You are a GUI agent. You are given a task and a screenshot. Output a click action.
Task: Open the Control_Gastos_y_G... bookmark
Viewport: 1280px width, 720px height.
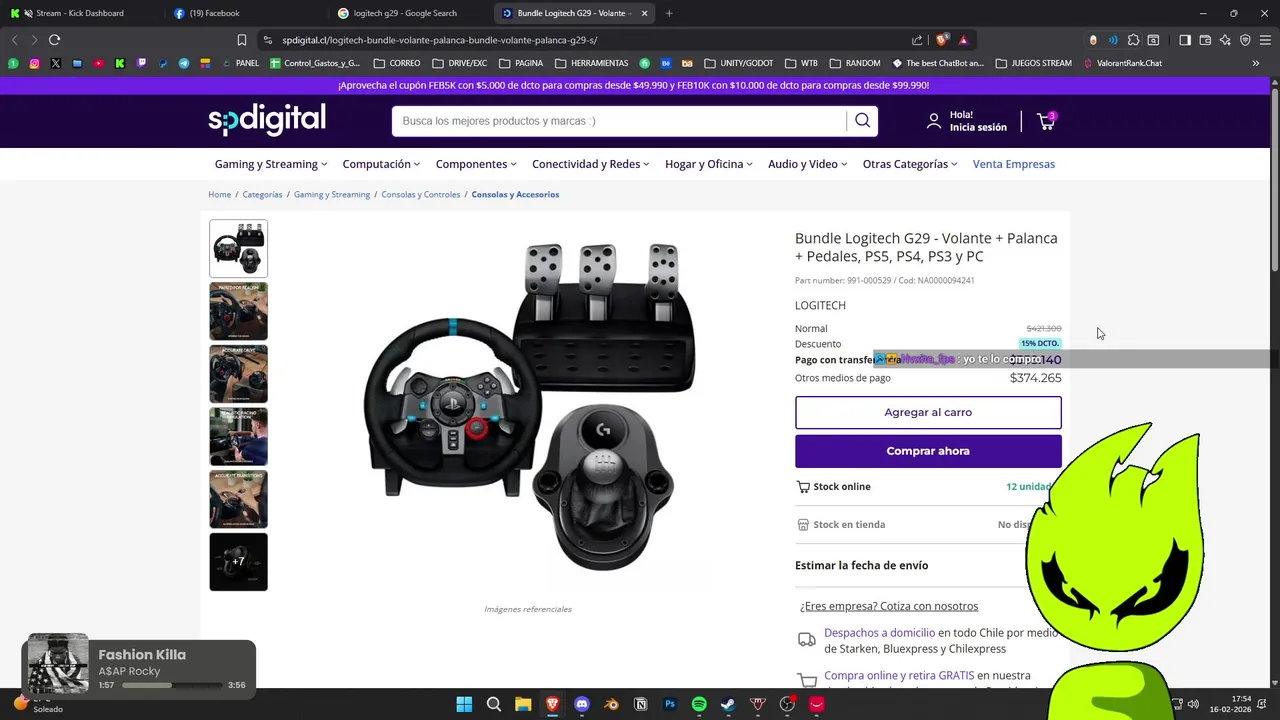tap(314, 63)
